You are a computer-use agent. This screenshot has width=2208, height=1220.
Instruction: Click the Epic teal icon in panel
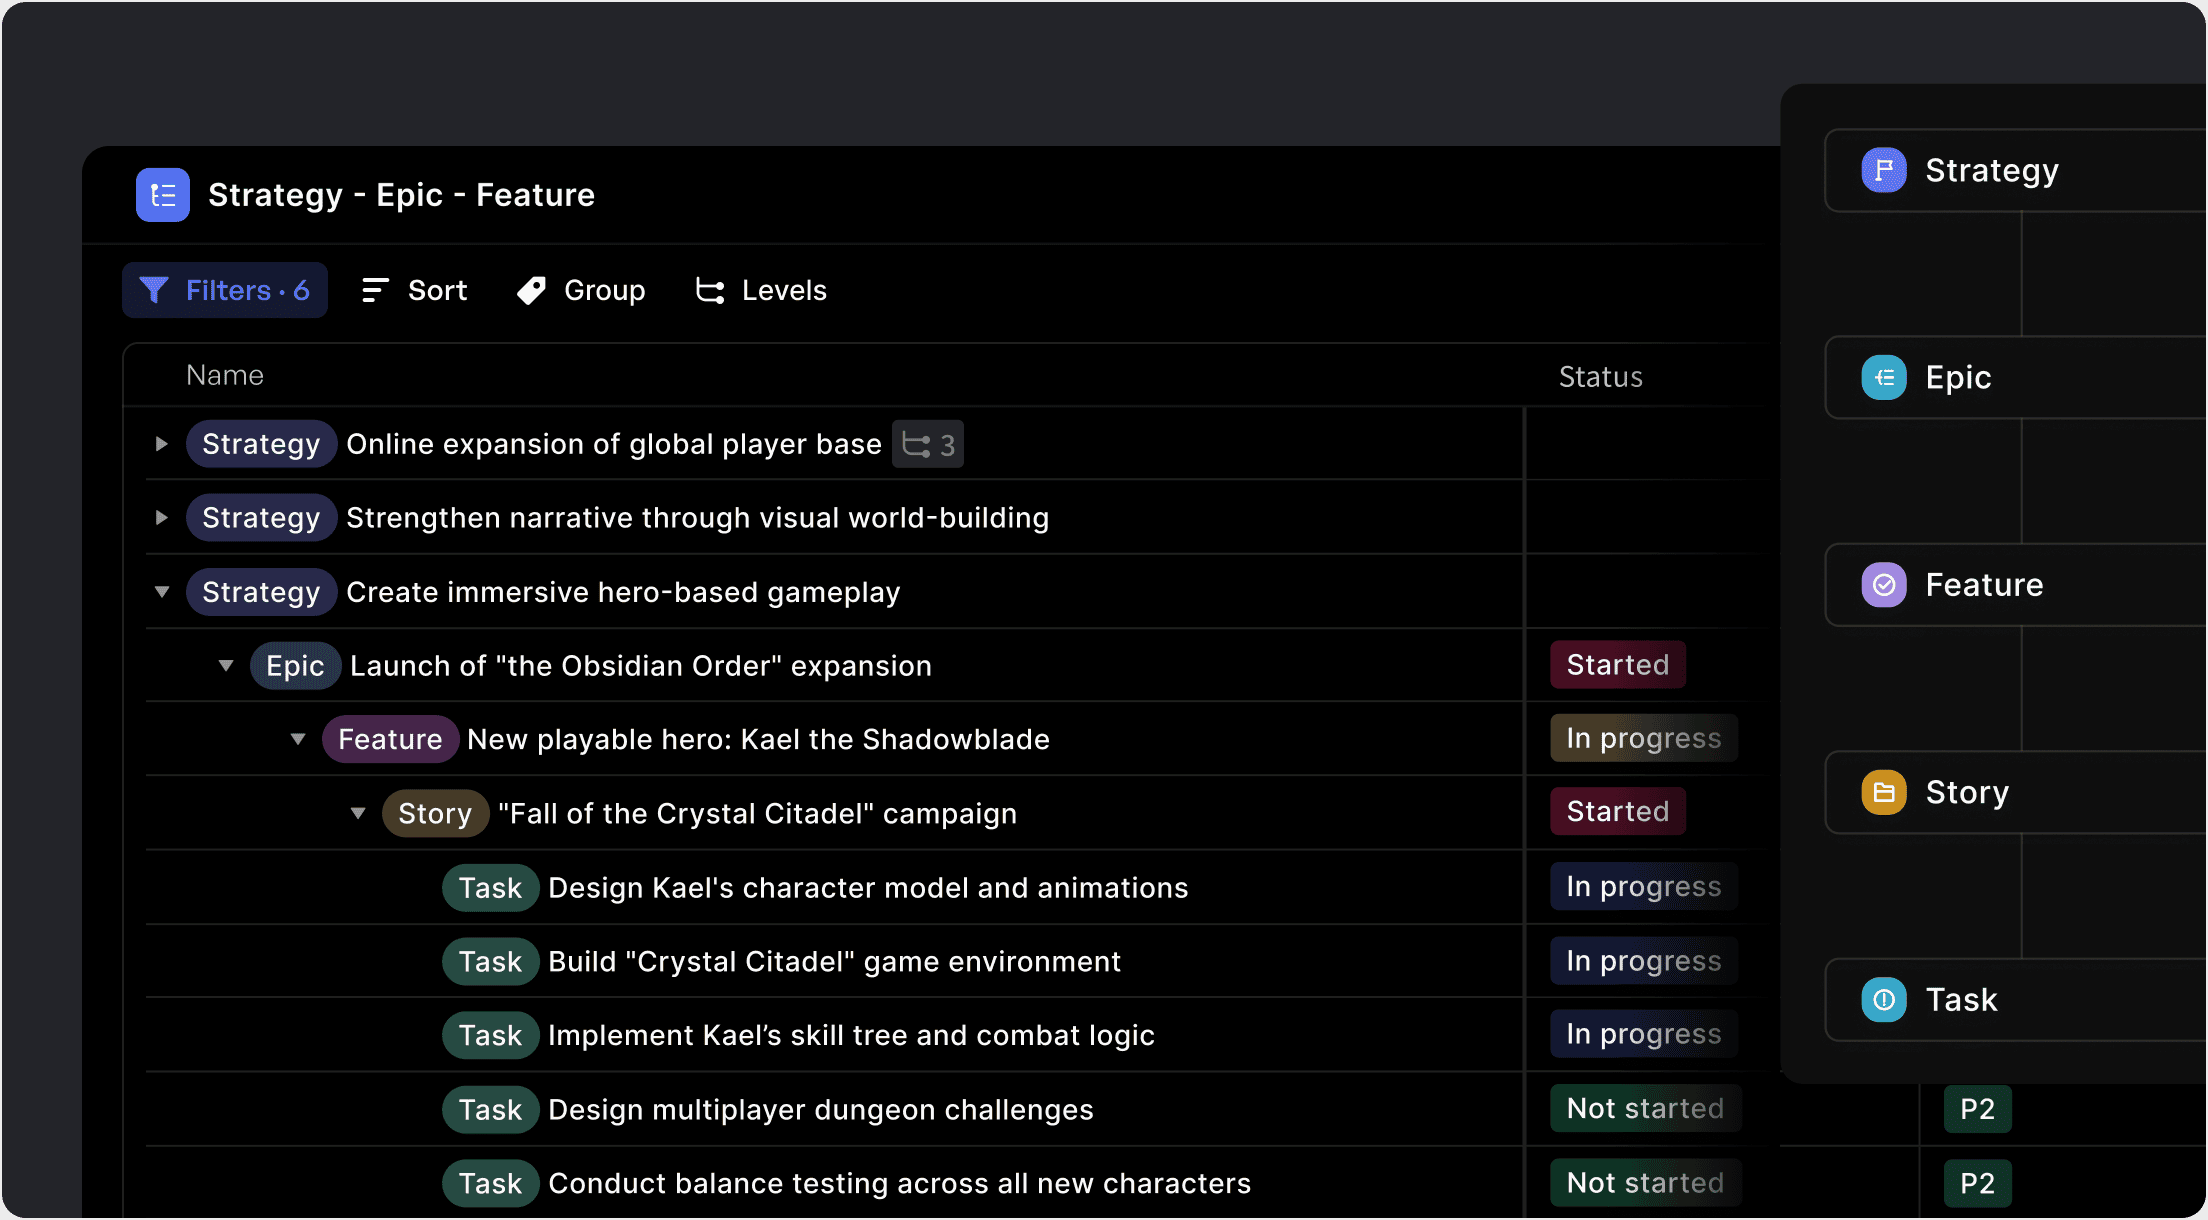click(1883, 378)
